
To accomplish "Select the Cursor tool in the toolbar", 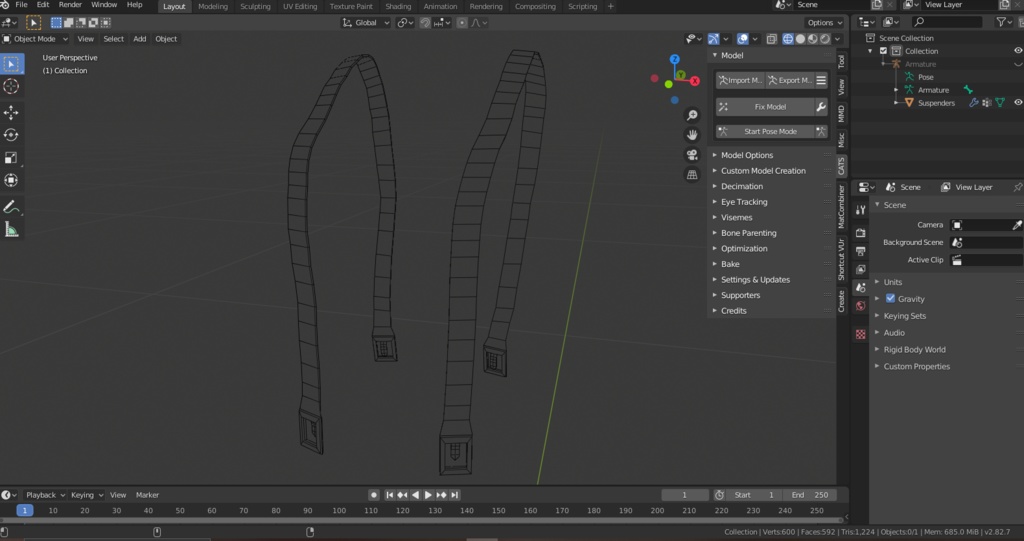I will pos(12,87).
